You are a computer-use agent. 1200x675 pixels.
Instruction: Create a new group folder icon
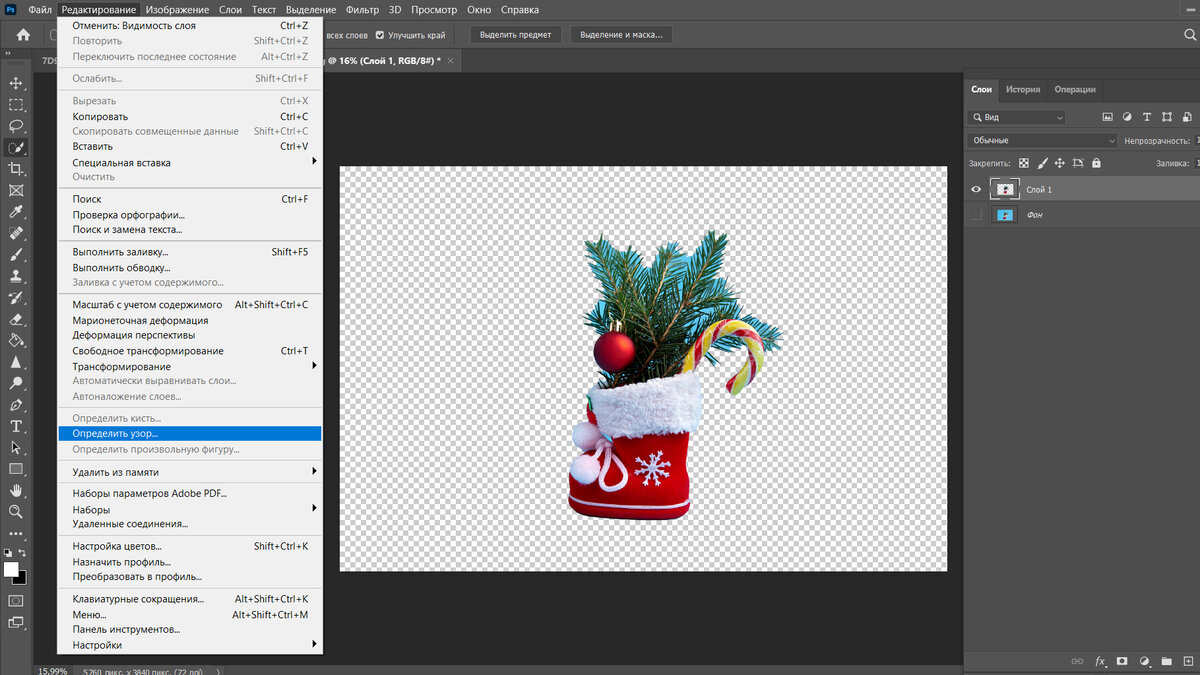1167,661
